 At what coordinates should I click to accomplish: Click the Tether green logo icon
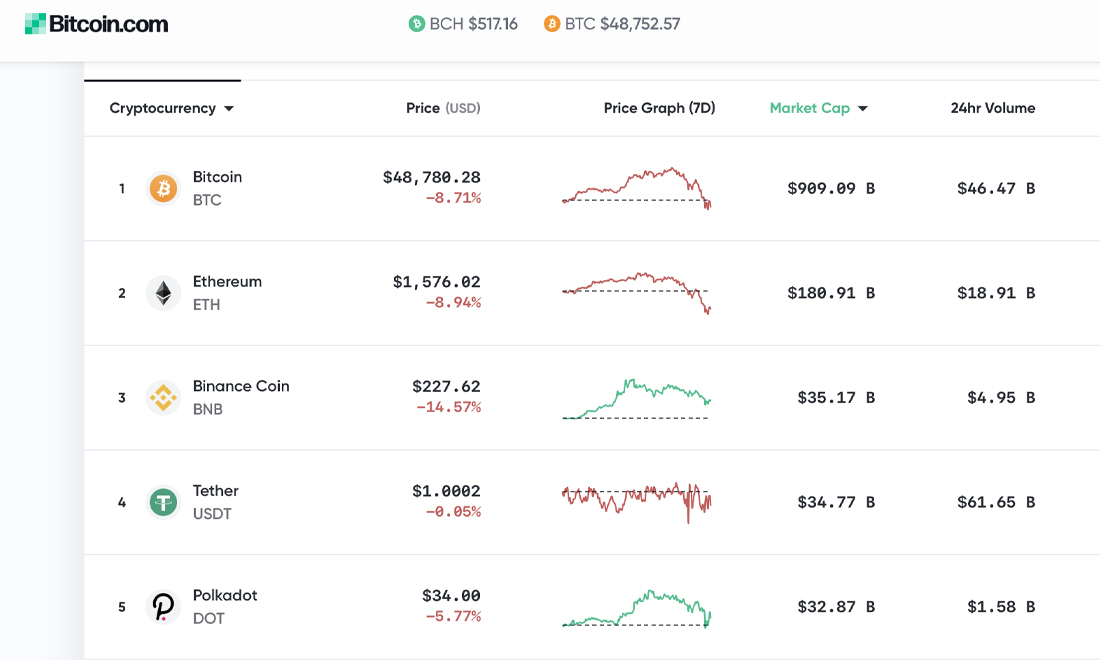click(x=163, y=502)
